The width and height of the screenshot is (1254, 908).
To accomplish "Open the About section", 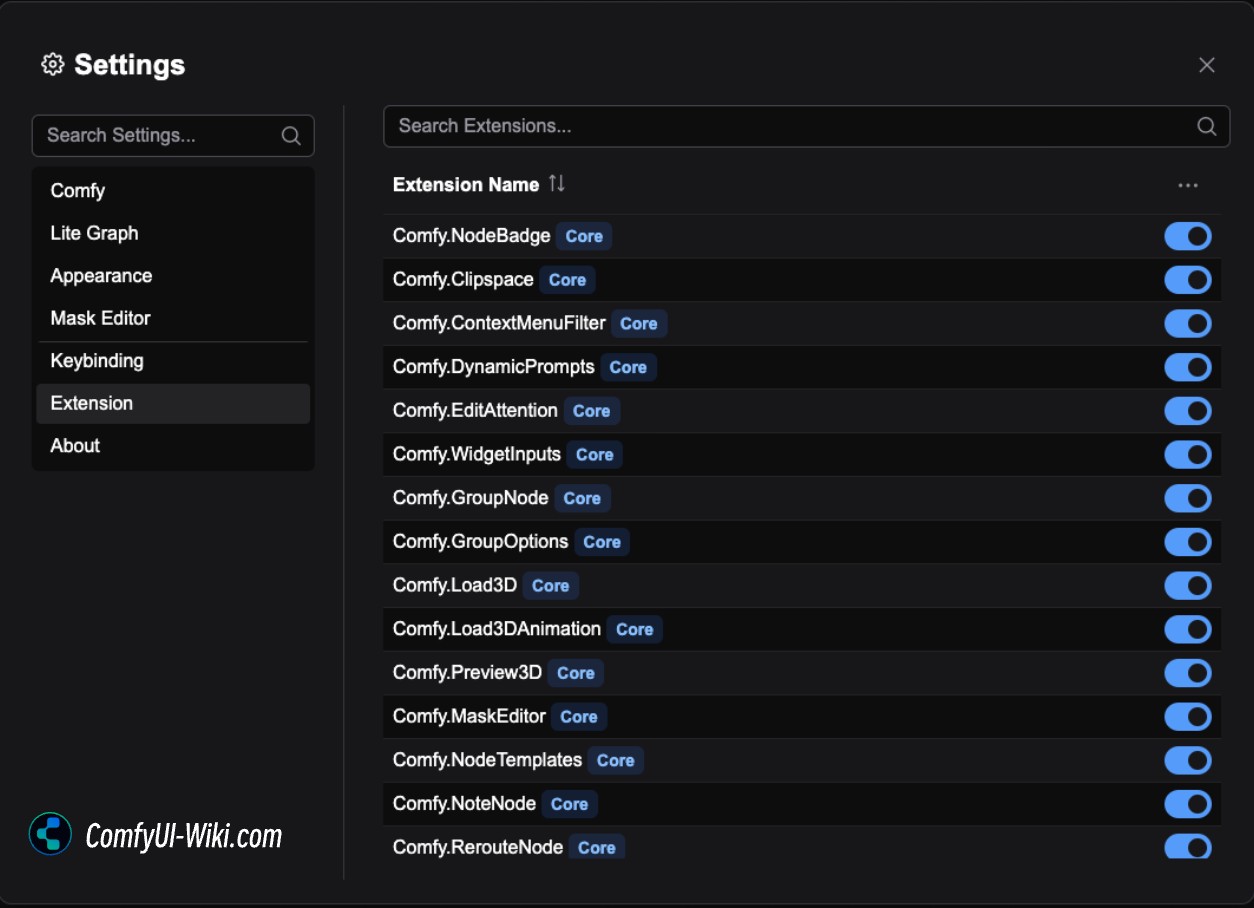I will tap(173, 446).
